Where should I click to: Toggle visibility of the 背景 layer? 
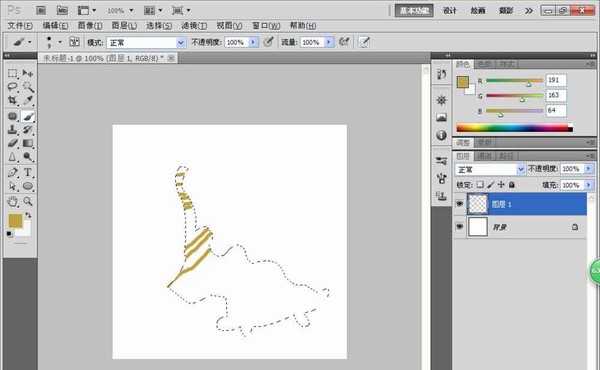click(460, 227)
